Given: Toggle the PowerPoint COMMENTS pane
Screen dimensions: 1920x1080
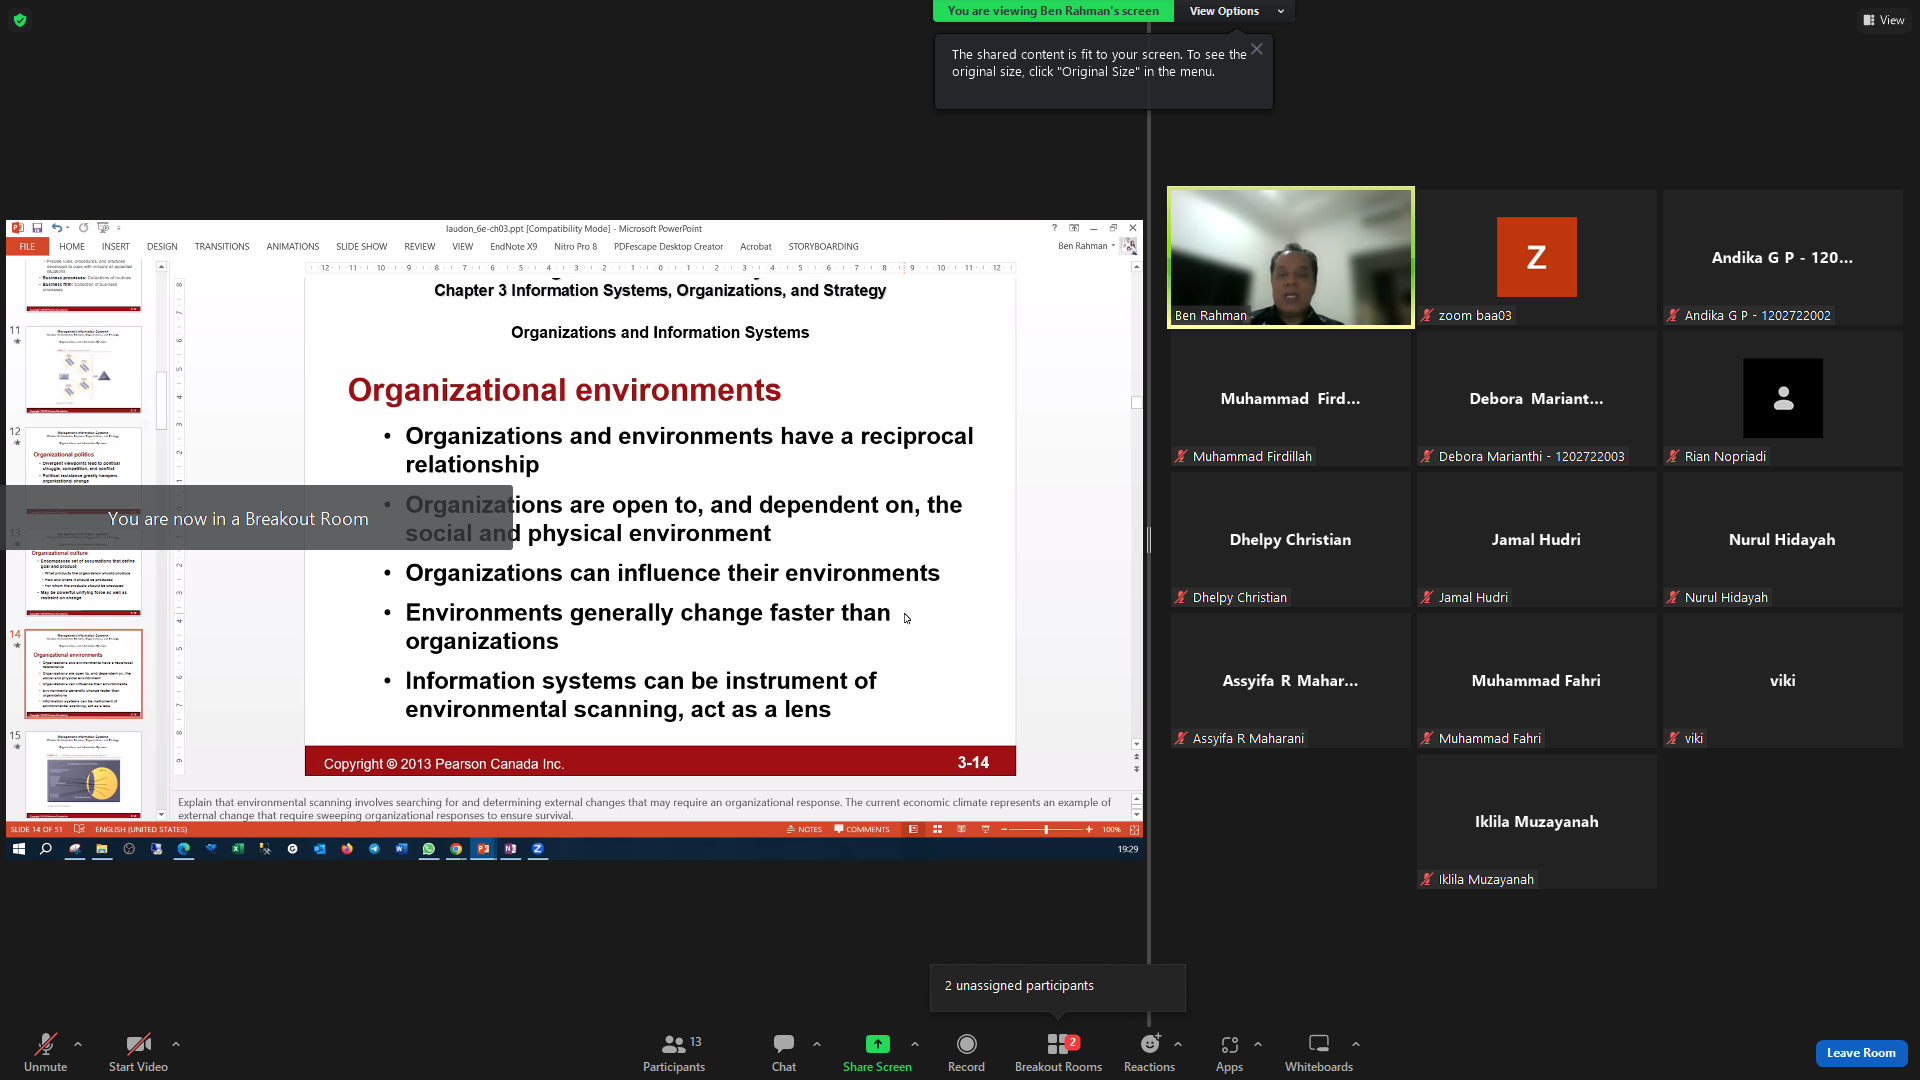Looking at the screenshot, I should point(862,829).
